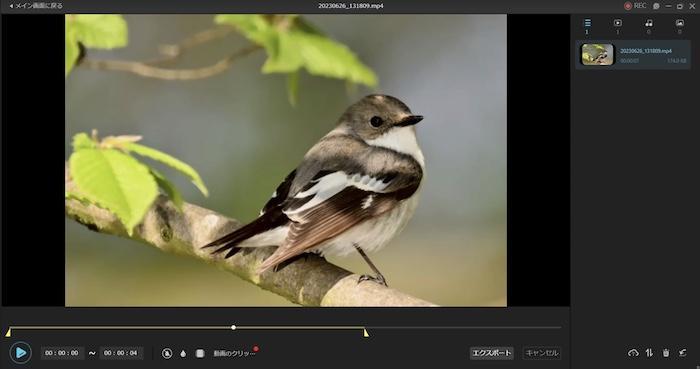Viewport: 700px width, 369px height.
Task: Open the cloud upload icon
Action: [x=633, y=353]
